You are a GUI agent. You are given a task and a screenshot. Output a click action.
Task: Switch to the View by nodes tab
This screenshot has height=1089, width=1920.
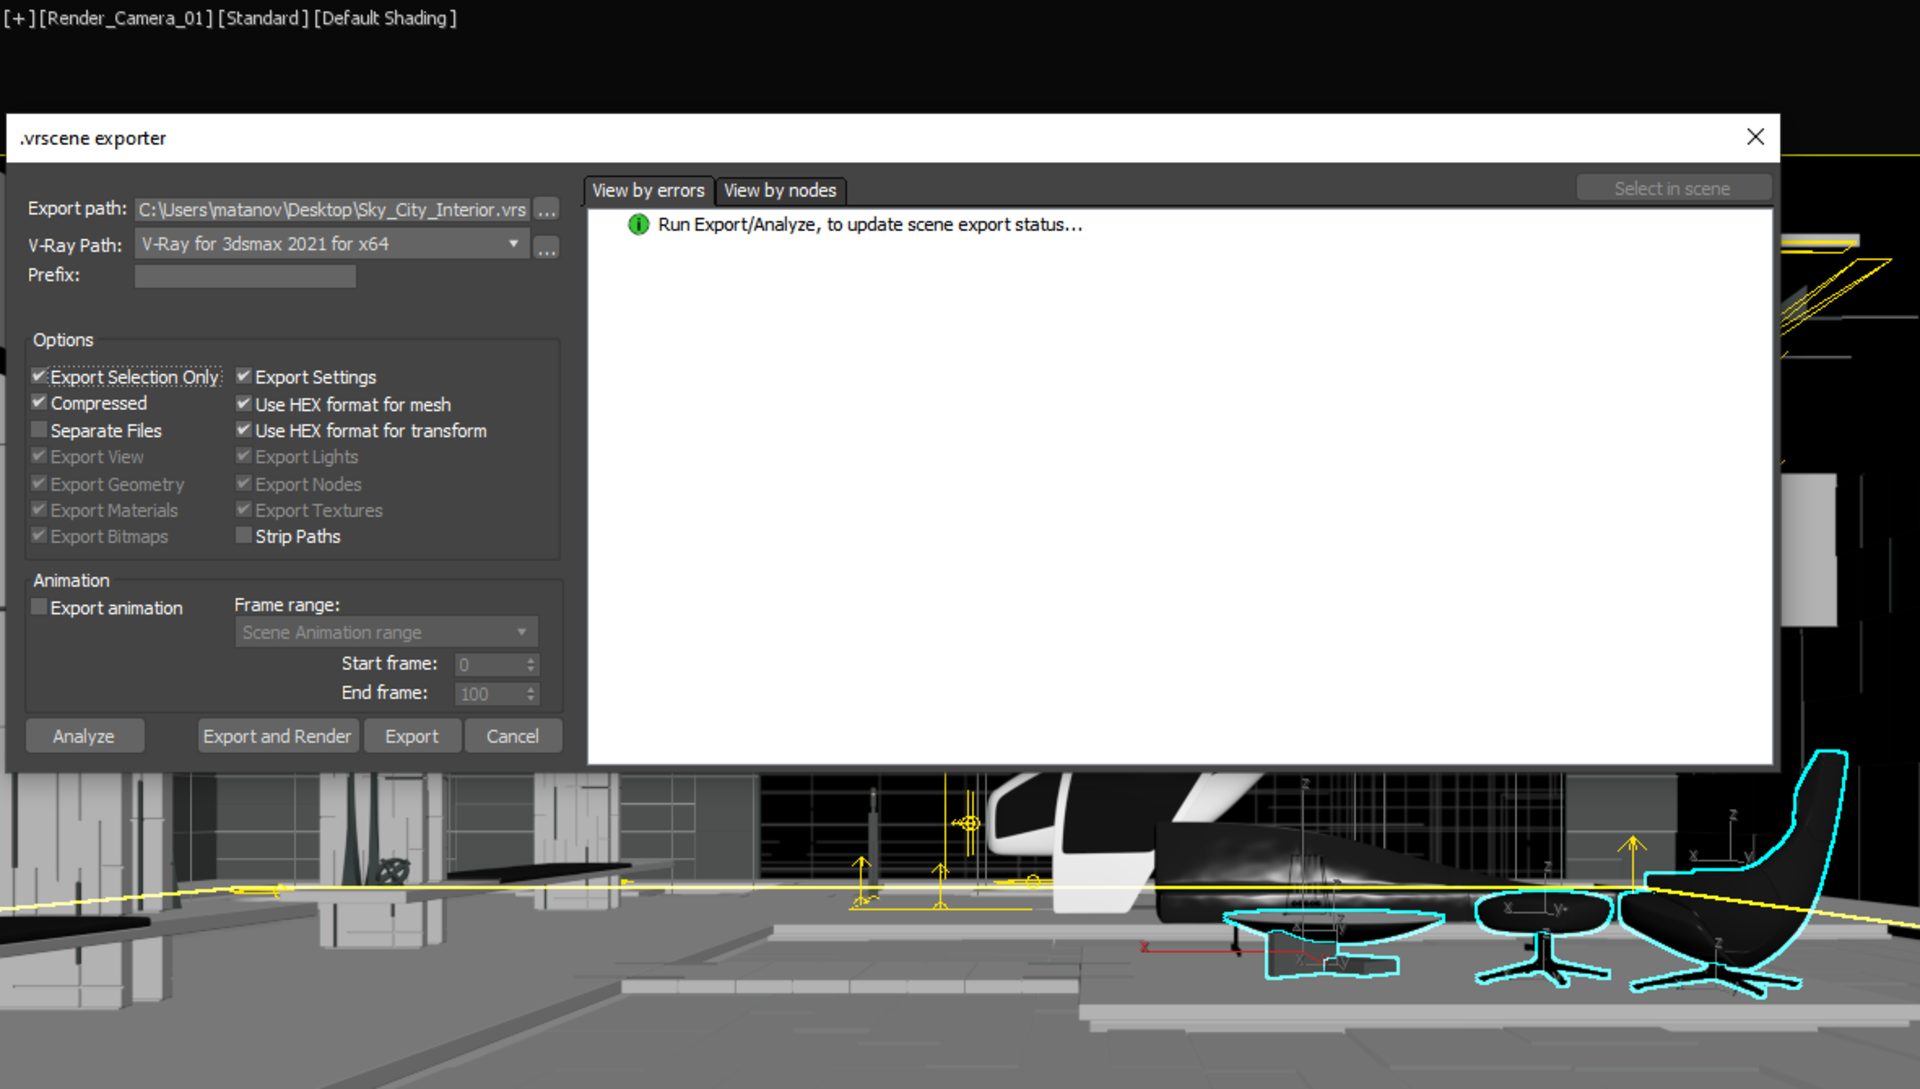[781, 190]
